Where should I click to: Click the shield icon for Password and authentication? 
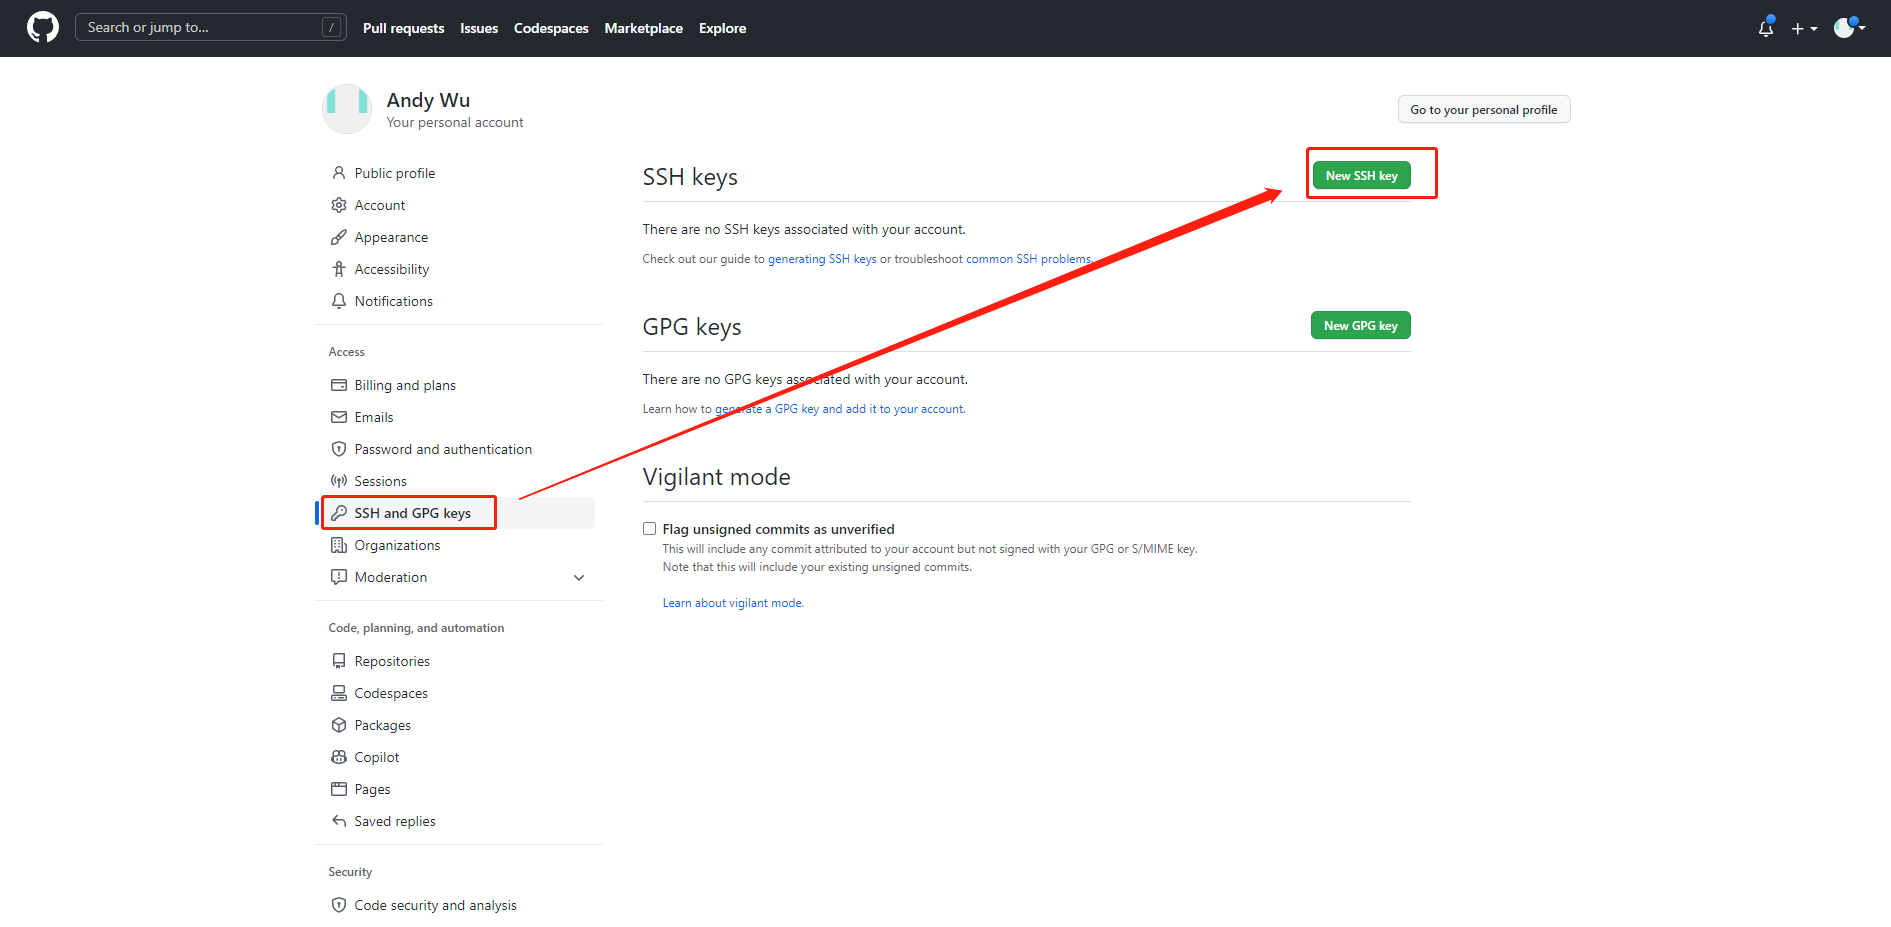(x=339, y=449)
